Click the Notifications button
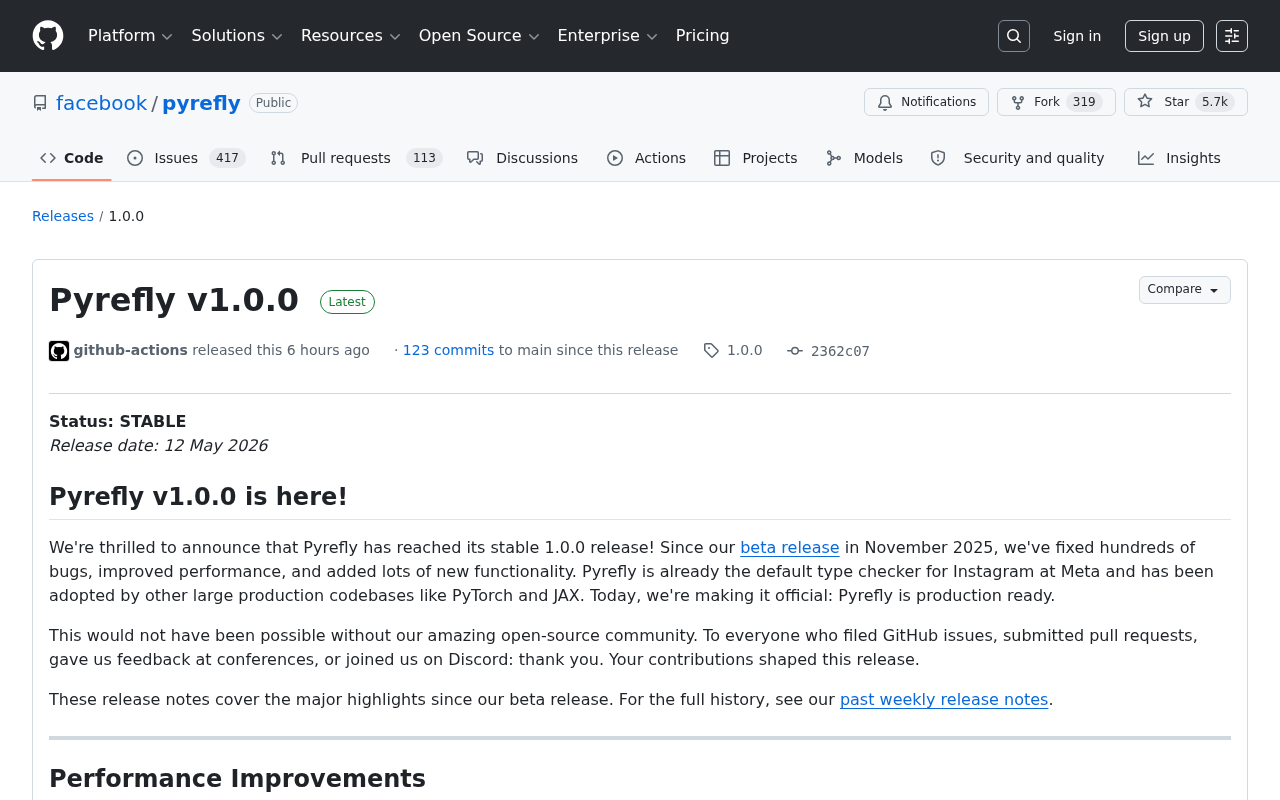Screen dimensions: 1280x800 click(926, 102)
